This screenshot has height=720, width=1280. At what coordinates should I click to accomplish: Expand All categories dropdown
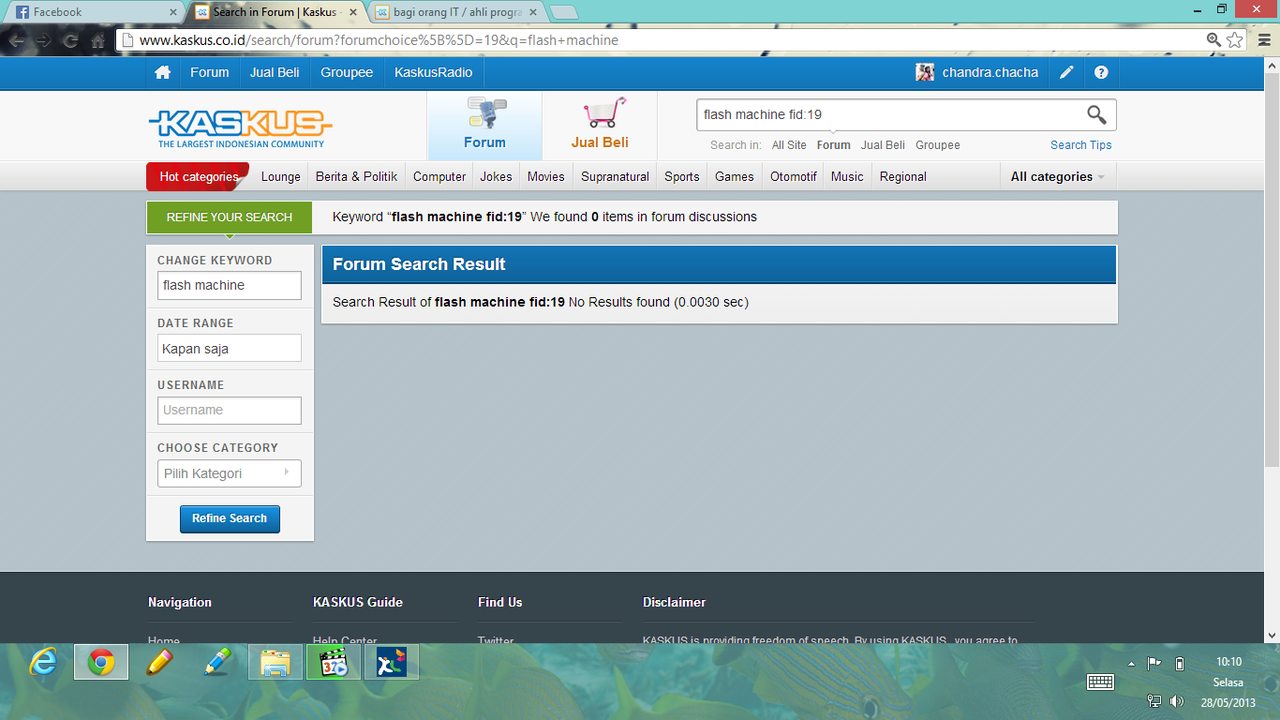(1058, 177)
